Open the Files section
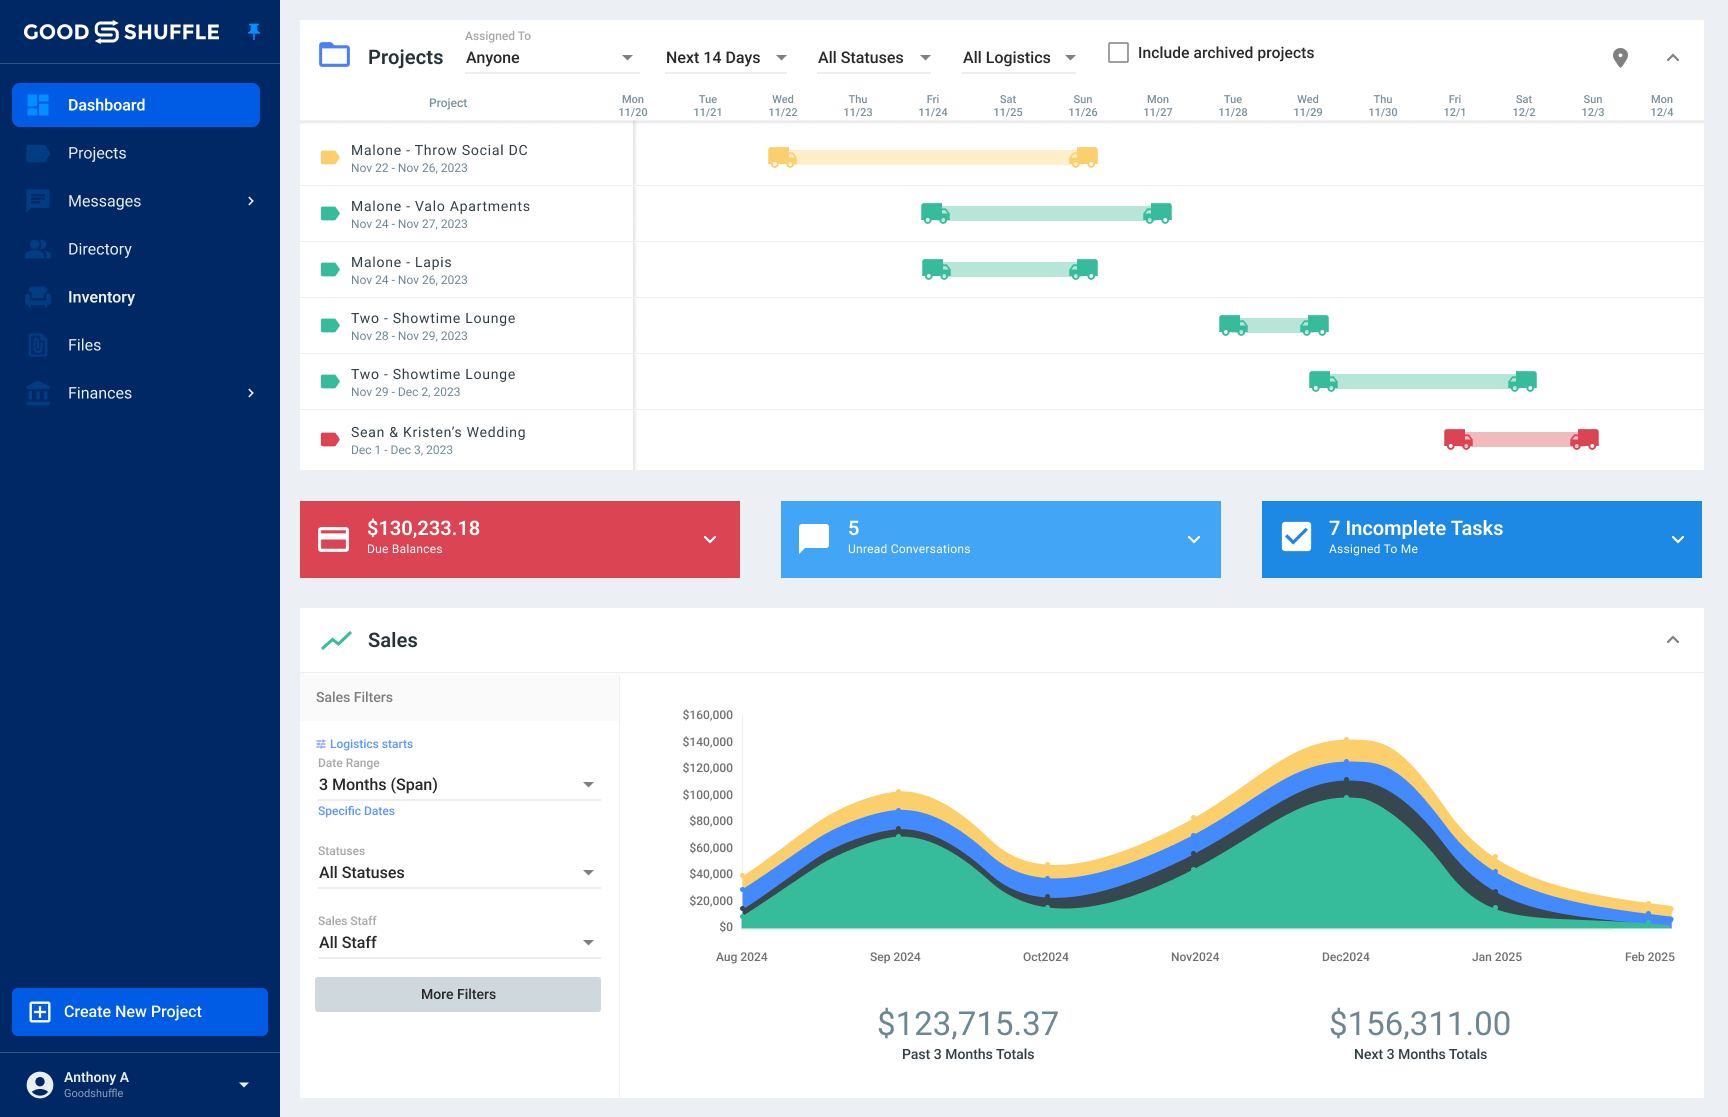 pyautogui.click(x=84, y=345)
